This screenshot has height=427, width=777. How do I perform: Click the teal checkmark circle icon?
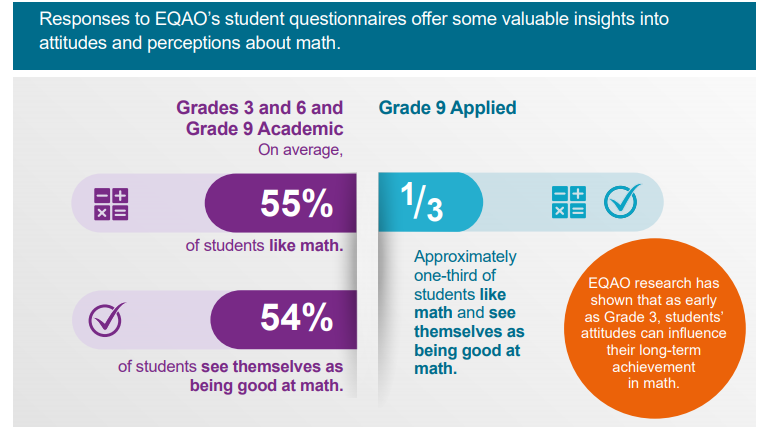tap(621, 202)
